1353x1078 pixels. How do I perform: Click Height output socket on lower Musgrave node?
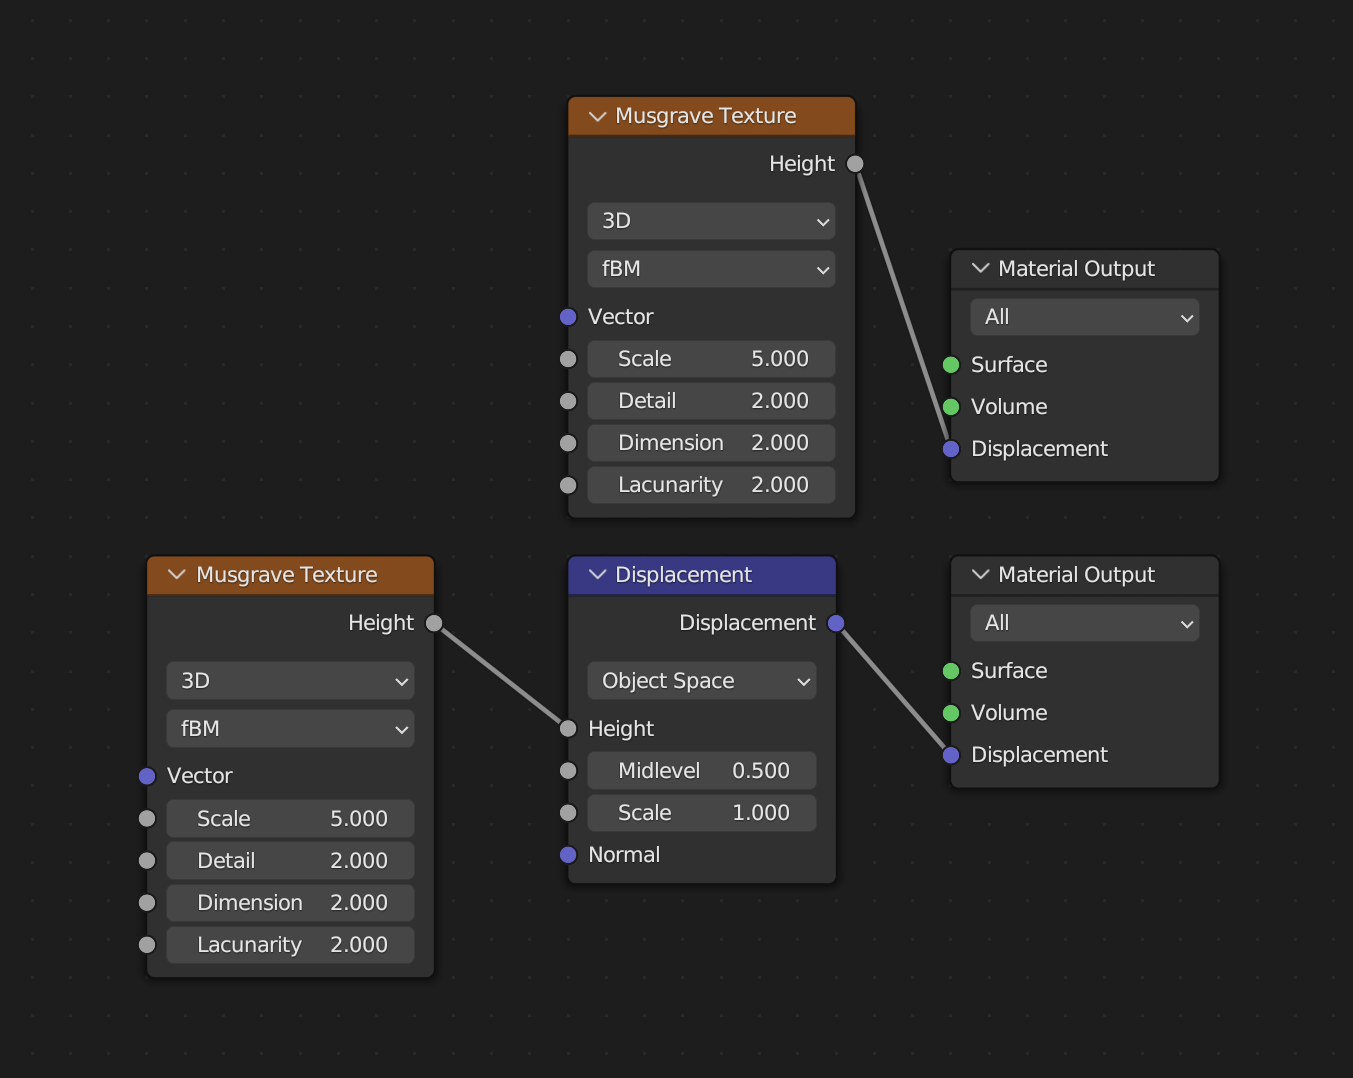coord(434,624)
